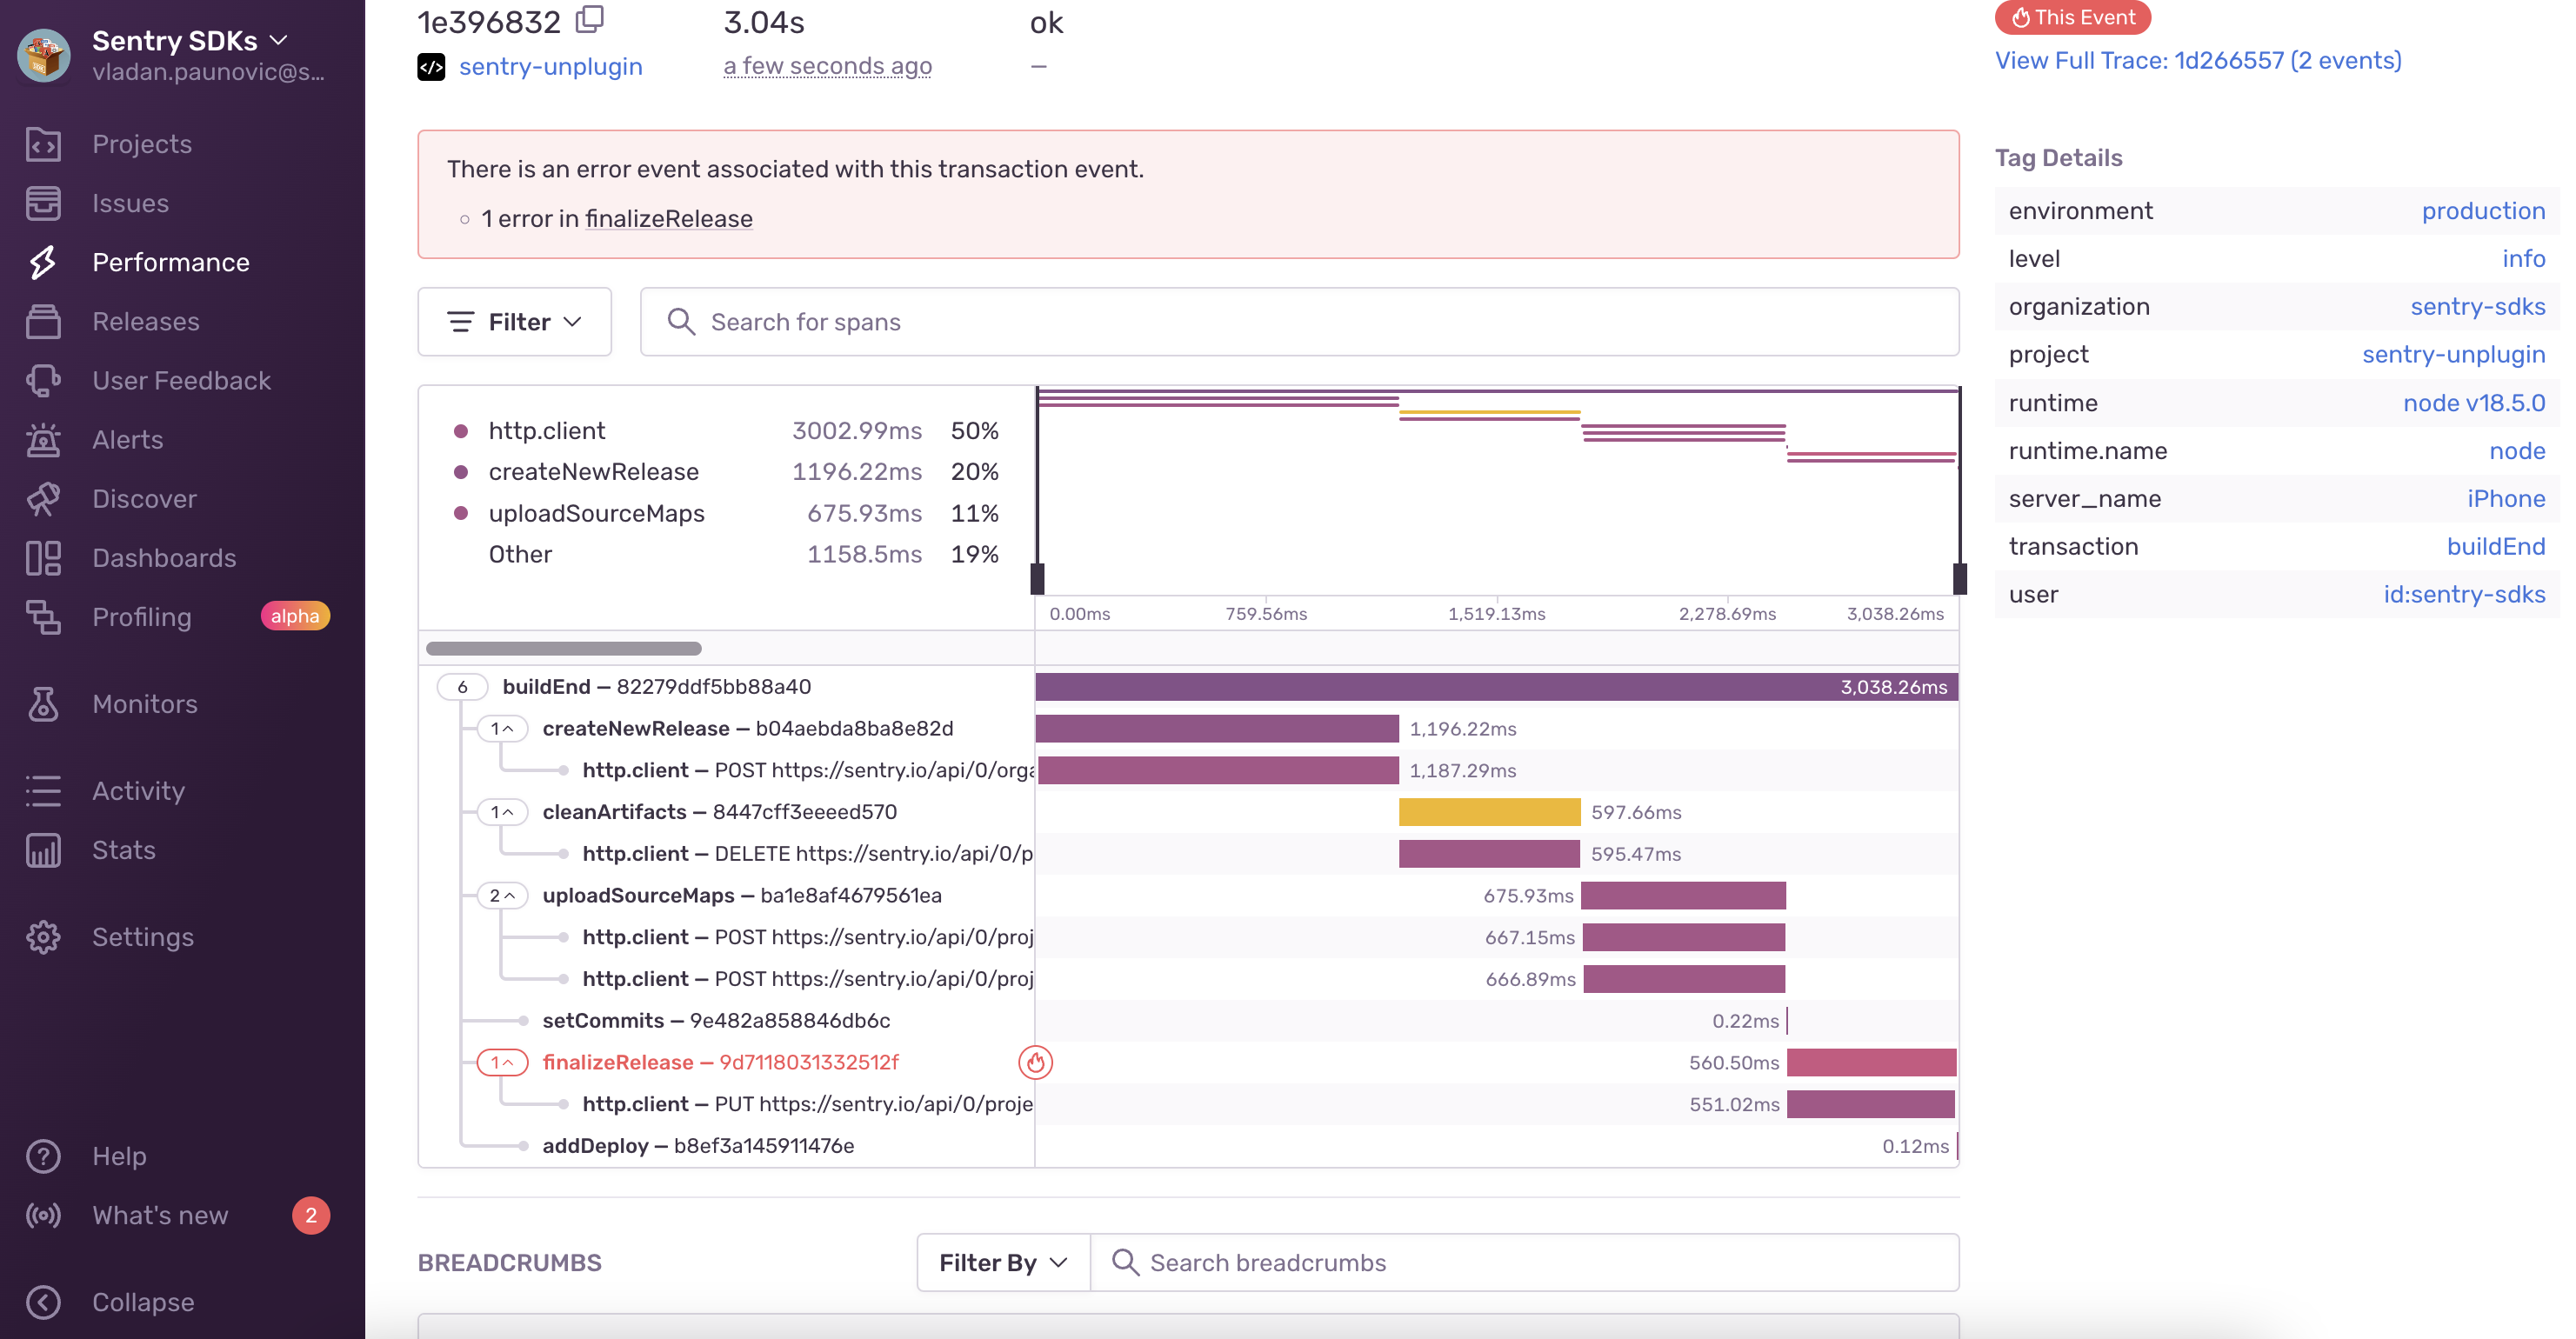Open Settings in the sidebar

142,937
